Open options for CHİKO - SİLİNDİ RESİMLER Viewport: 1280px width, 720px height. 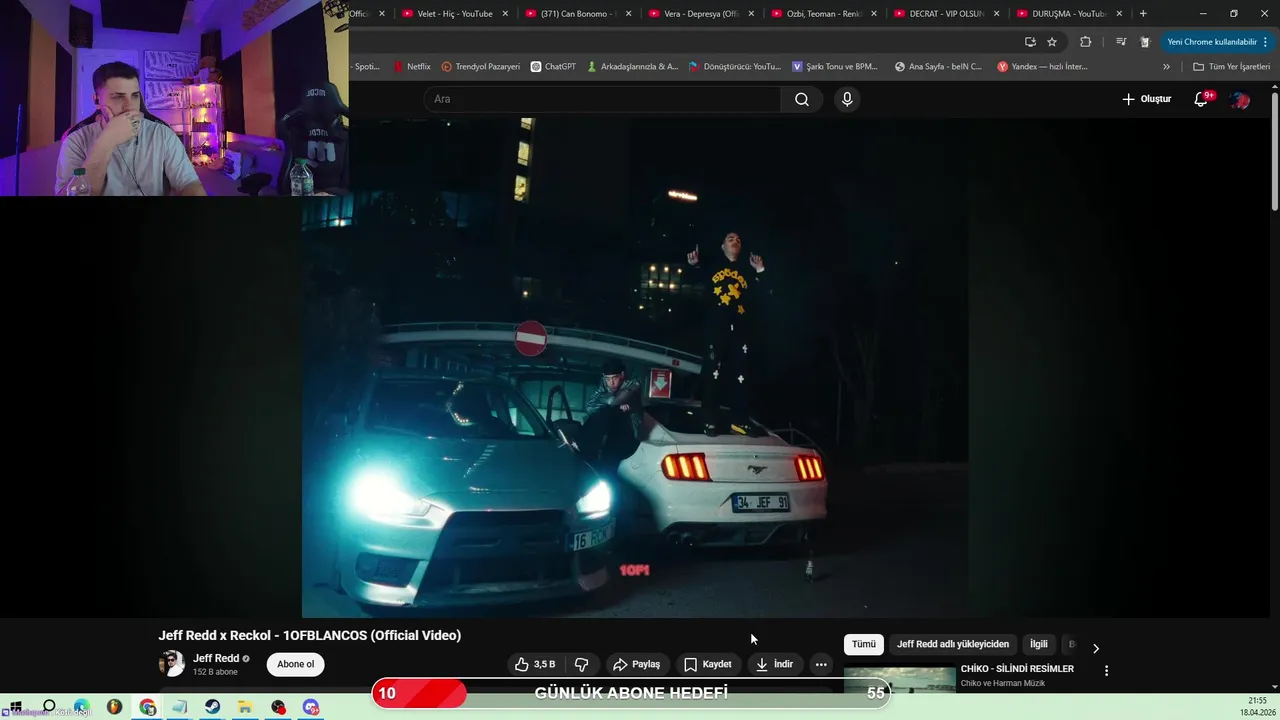(x=1106, y=671)
